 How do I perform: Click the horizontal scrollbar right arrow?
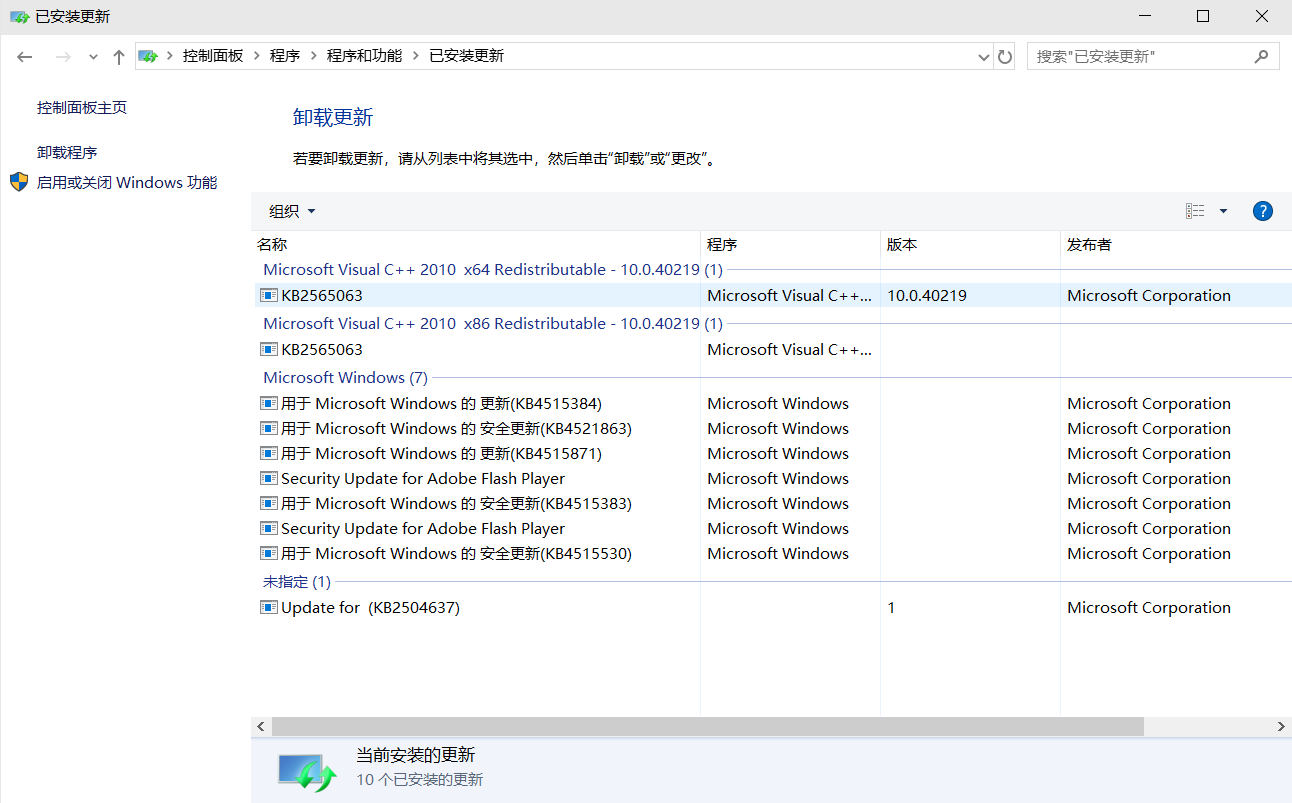point(1282,727)
